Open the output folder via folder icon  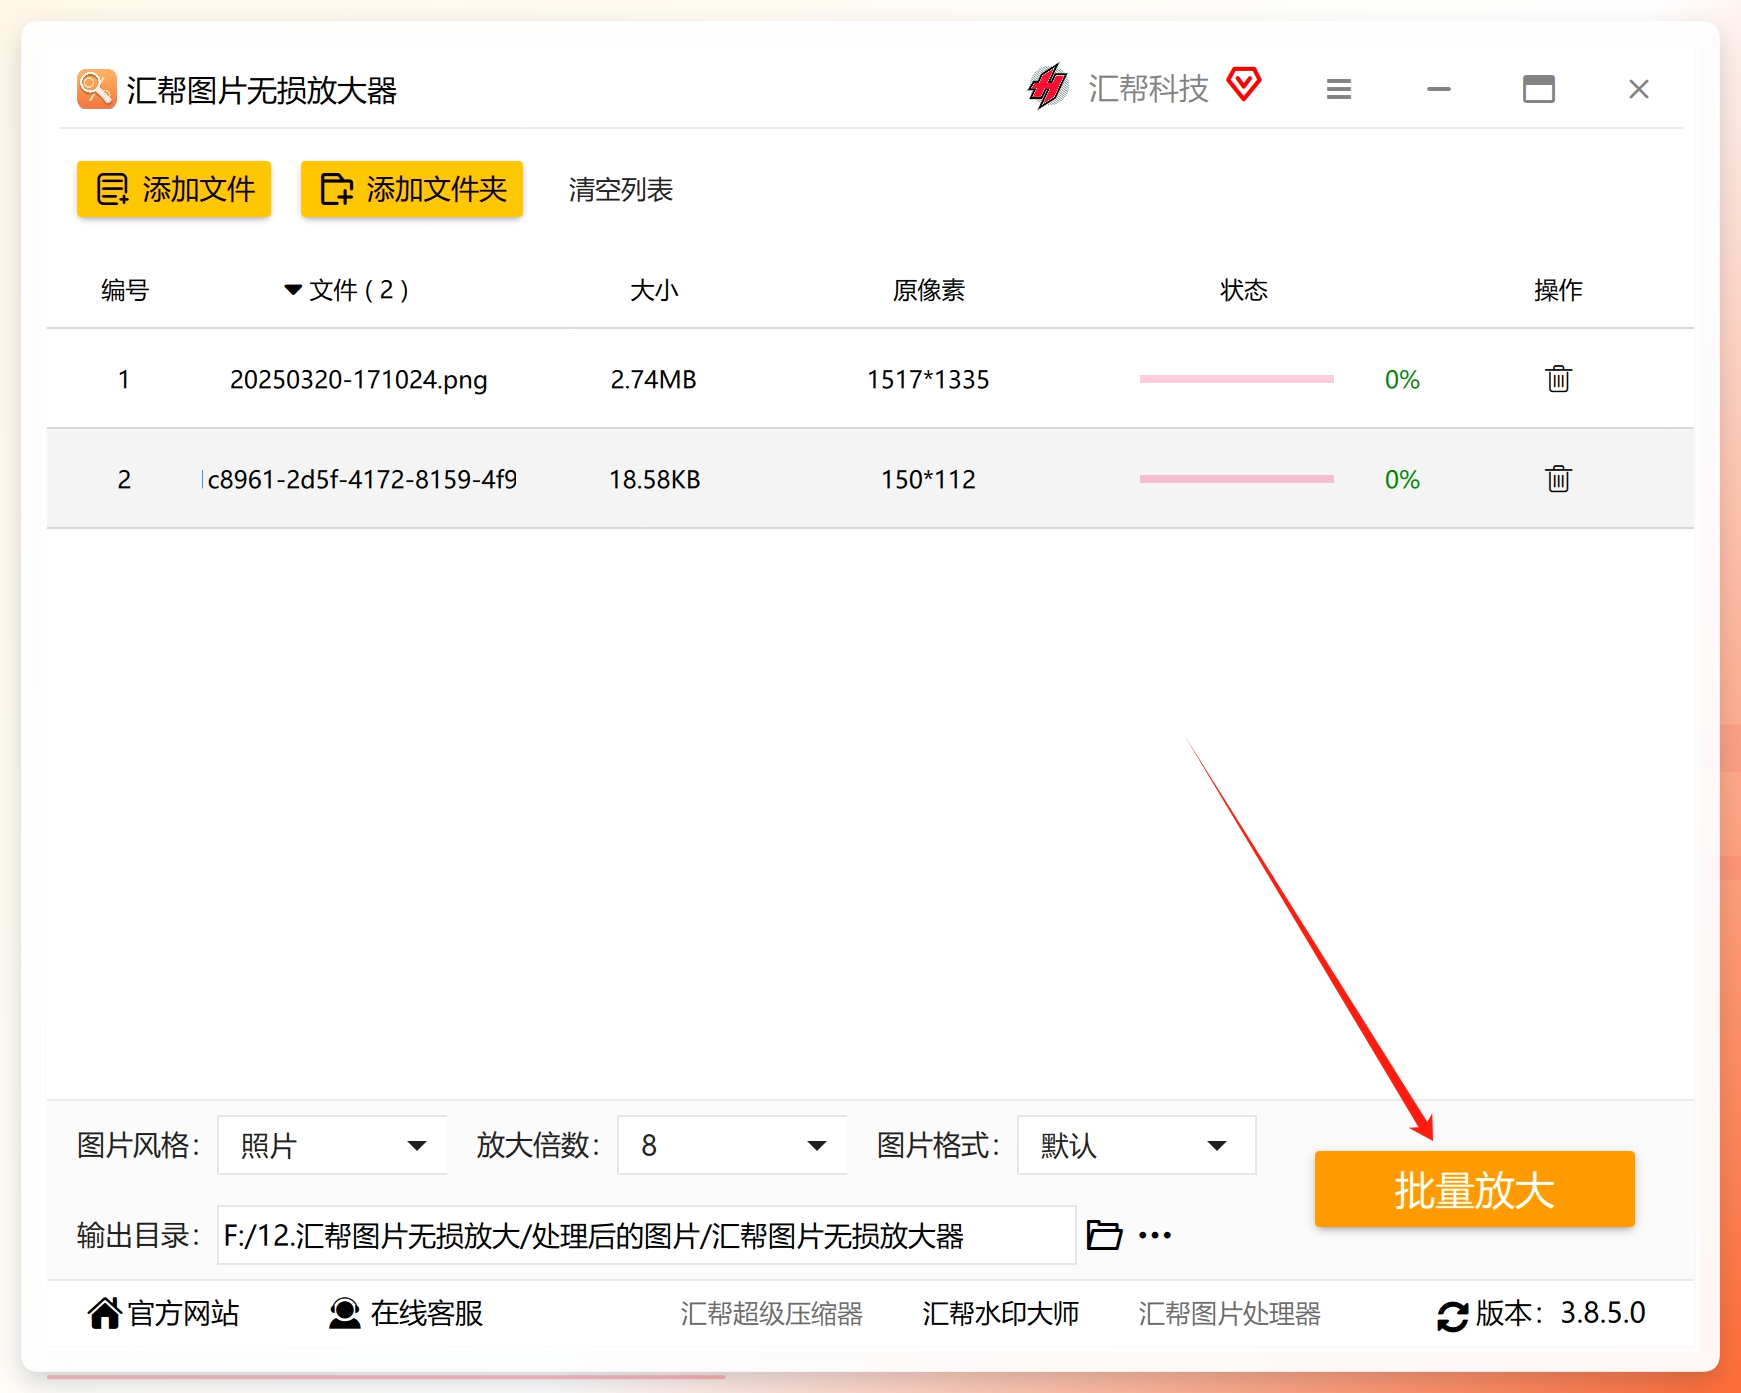(x=1104, y=1235)
